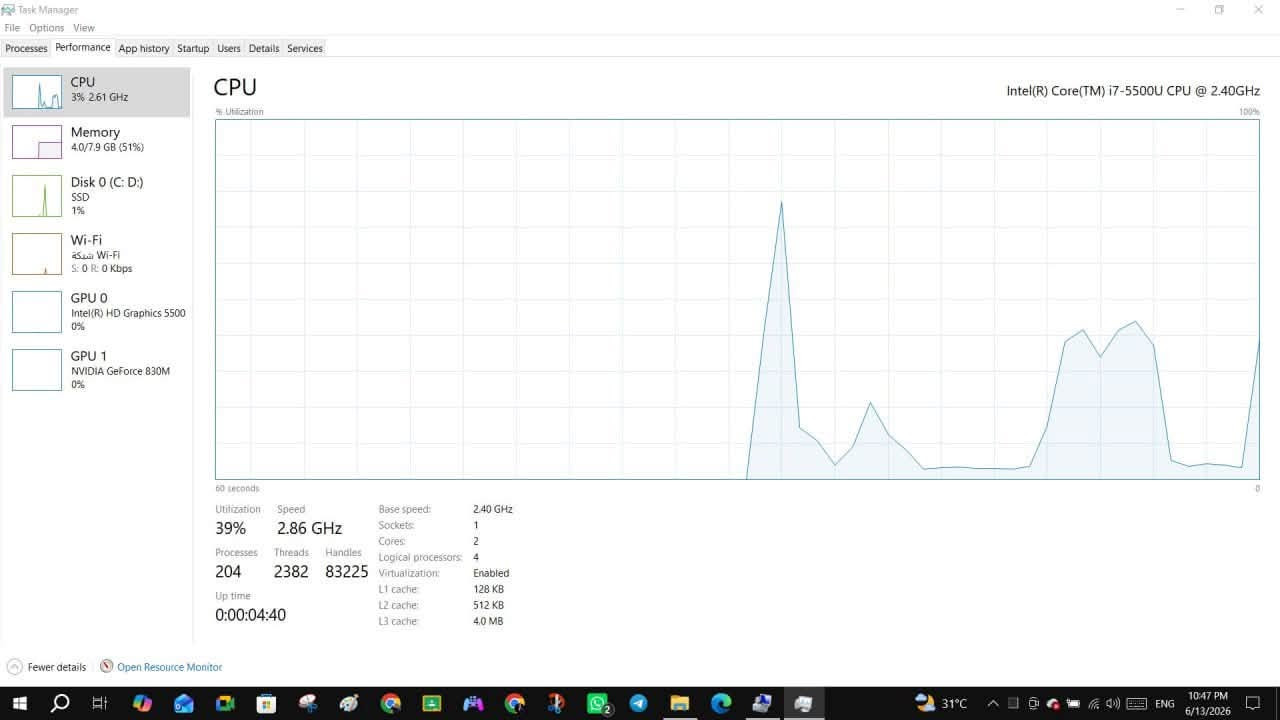Open the Users tab
The image size is (1280, 720).
click(x=229, y=48)
